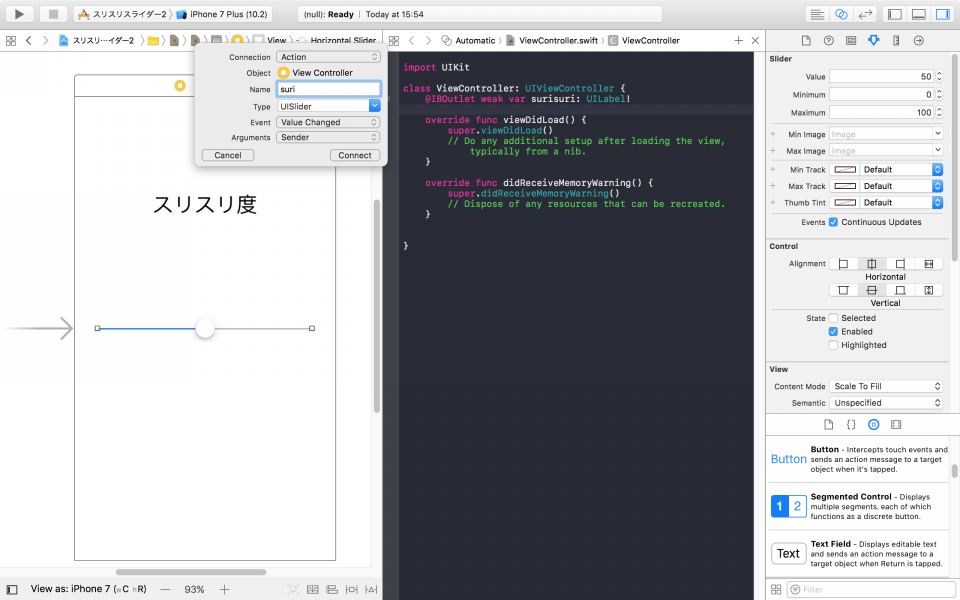The image size is (960, 600).
Task: Open the Attributes inspector
Action: click(x=874, y=40)
